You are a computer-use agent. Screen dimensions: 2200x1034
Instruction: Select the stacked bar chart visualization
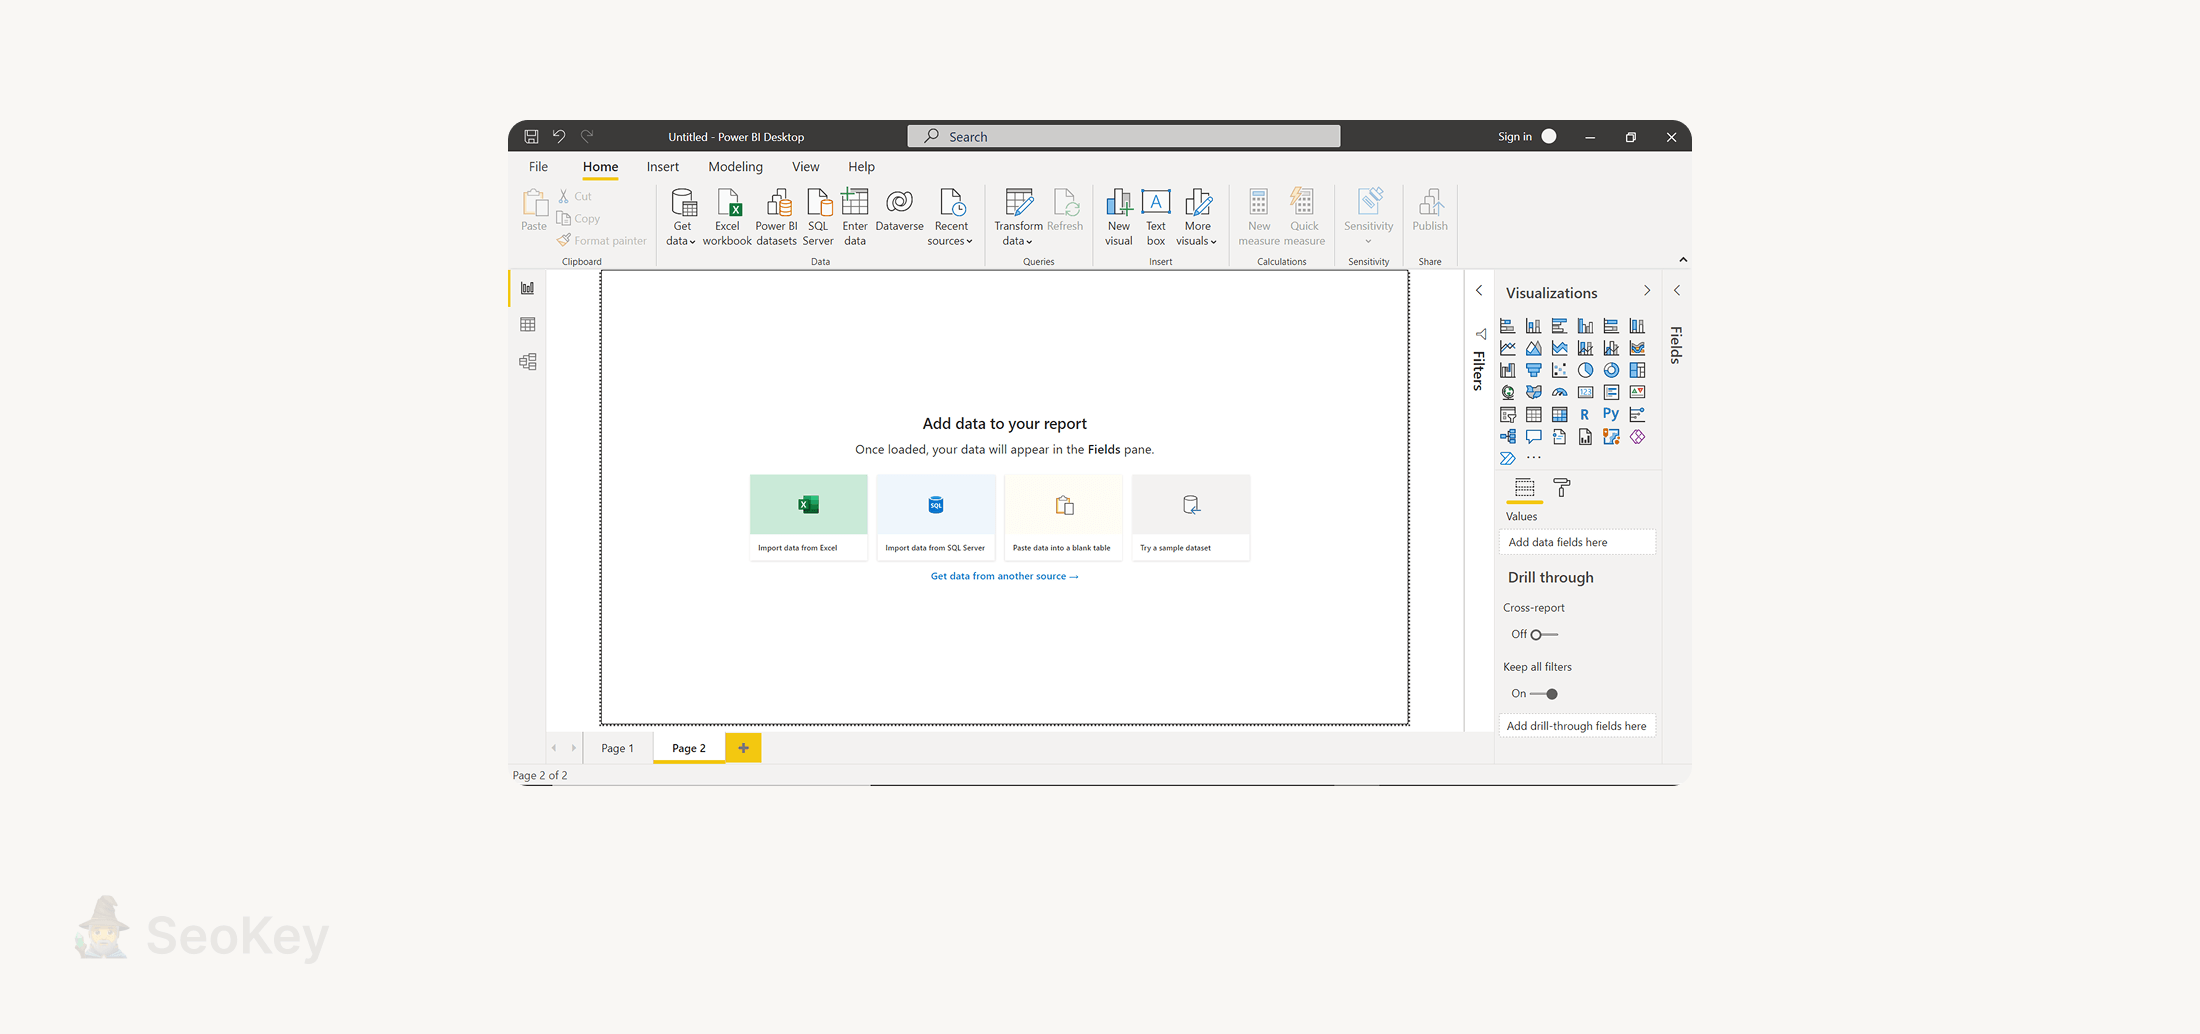point(1507,326)
